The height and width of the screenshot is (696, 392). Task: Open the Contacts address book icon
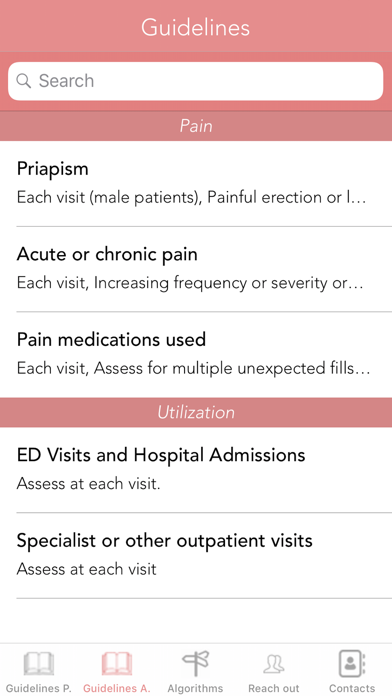352,664
